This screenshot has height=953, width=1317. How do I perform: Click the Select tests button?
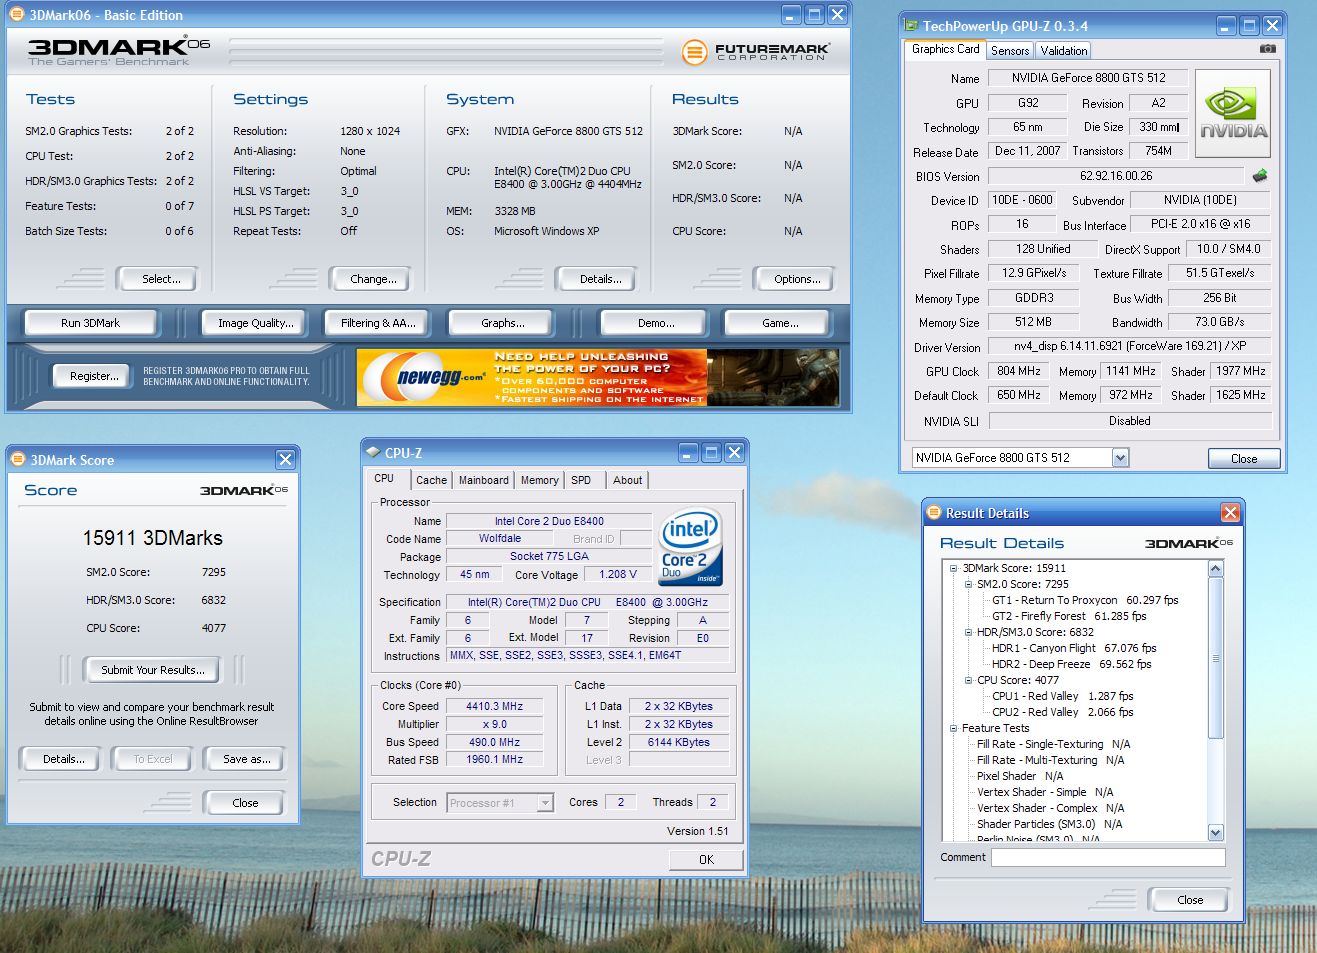click(157, 279)
